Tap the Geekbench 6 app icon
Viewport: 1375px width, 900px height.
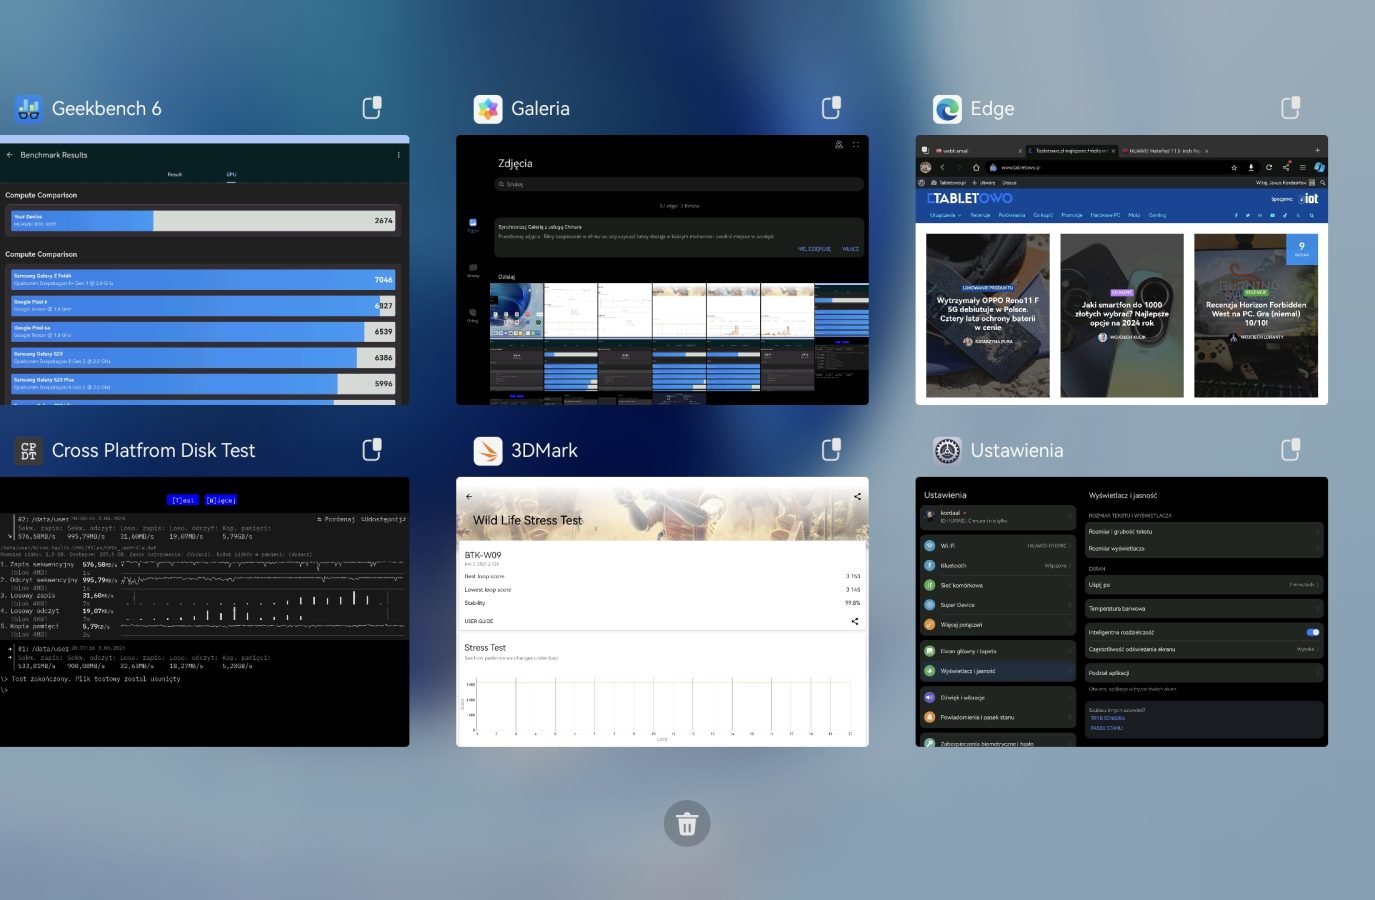pos(28,108)
